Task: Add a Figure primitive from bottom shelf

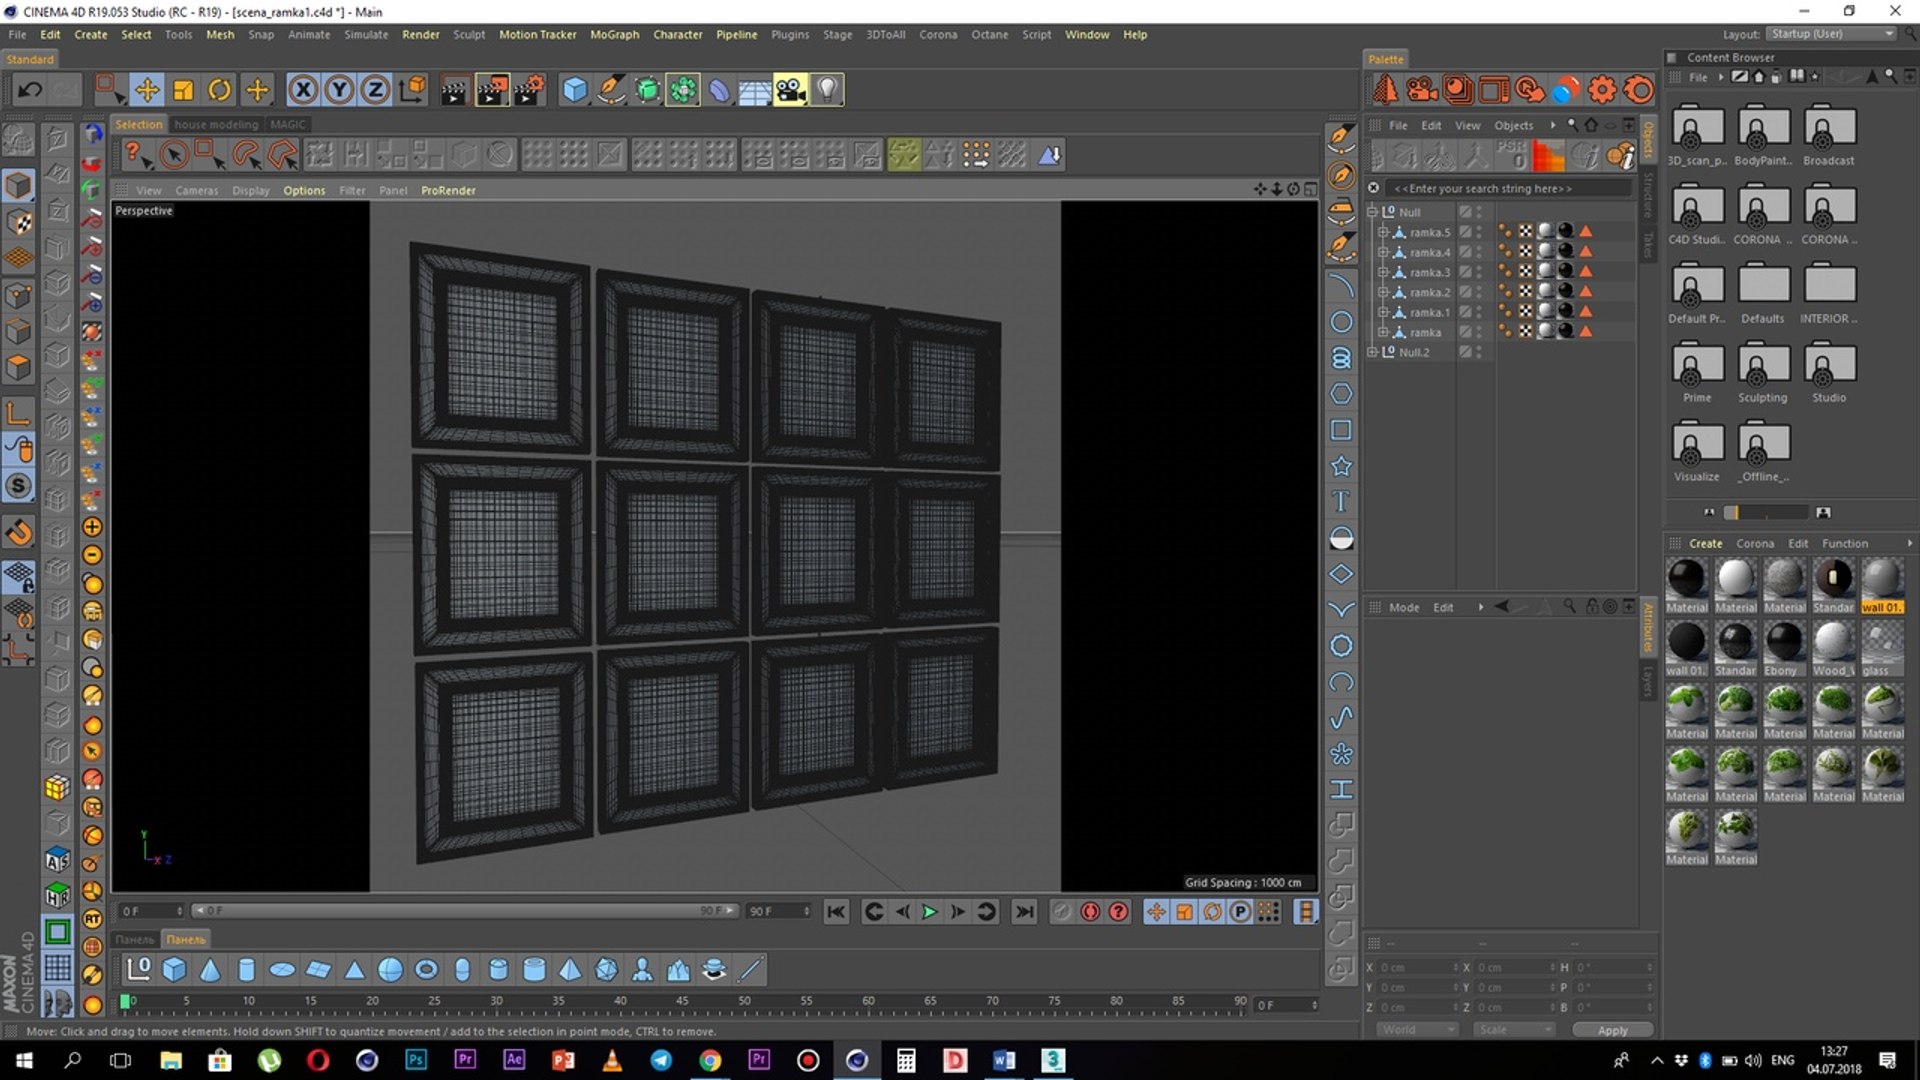Action: point(642,969)
